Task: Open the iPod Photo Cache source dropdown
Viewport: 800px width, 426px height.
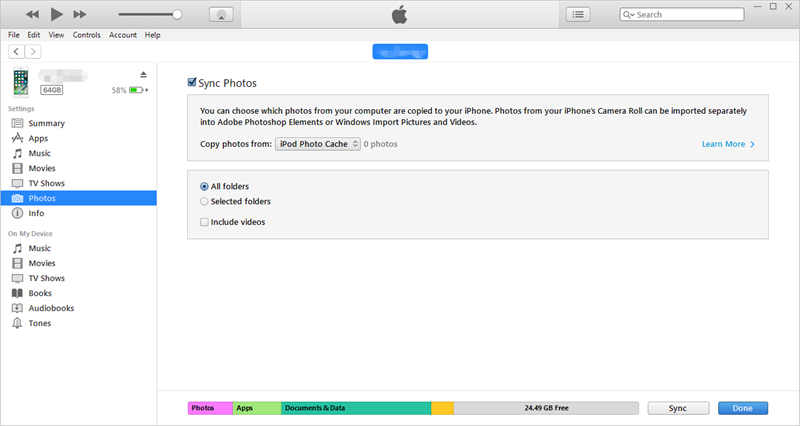Action: (318, 144)
